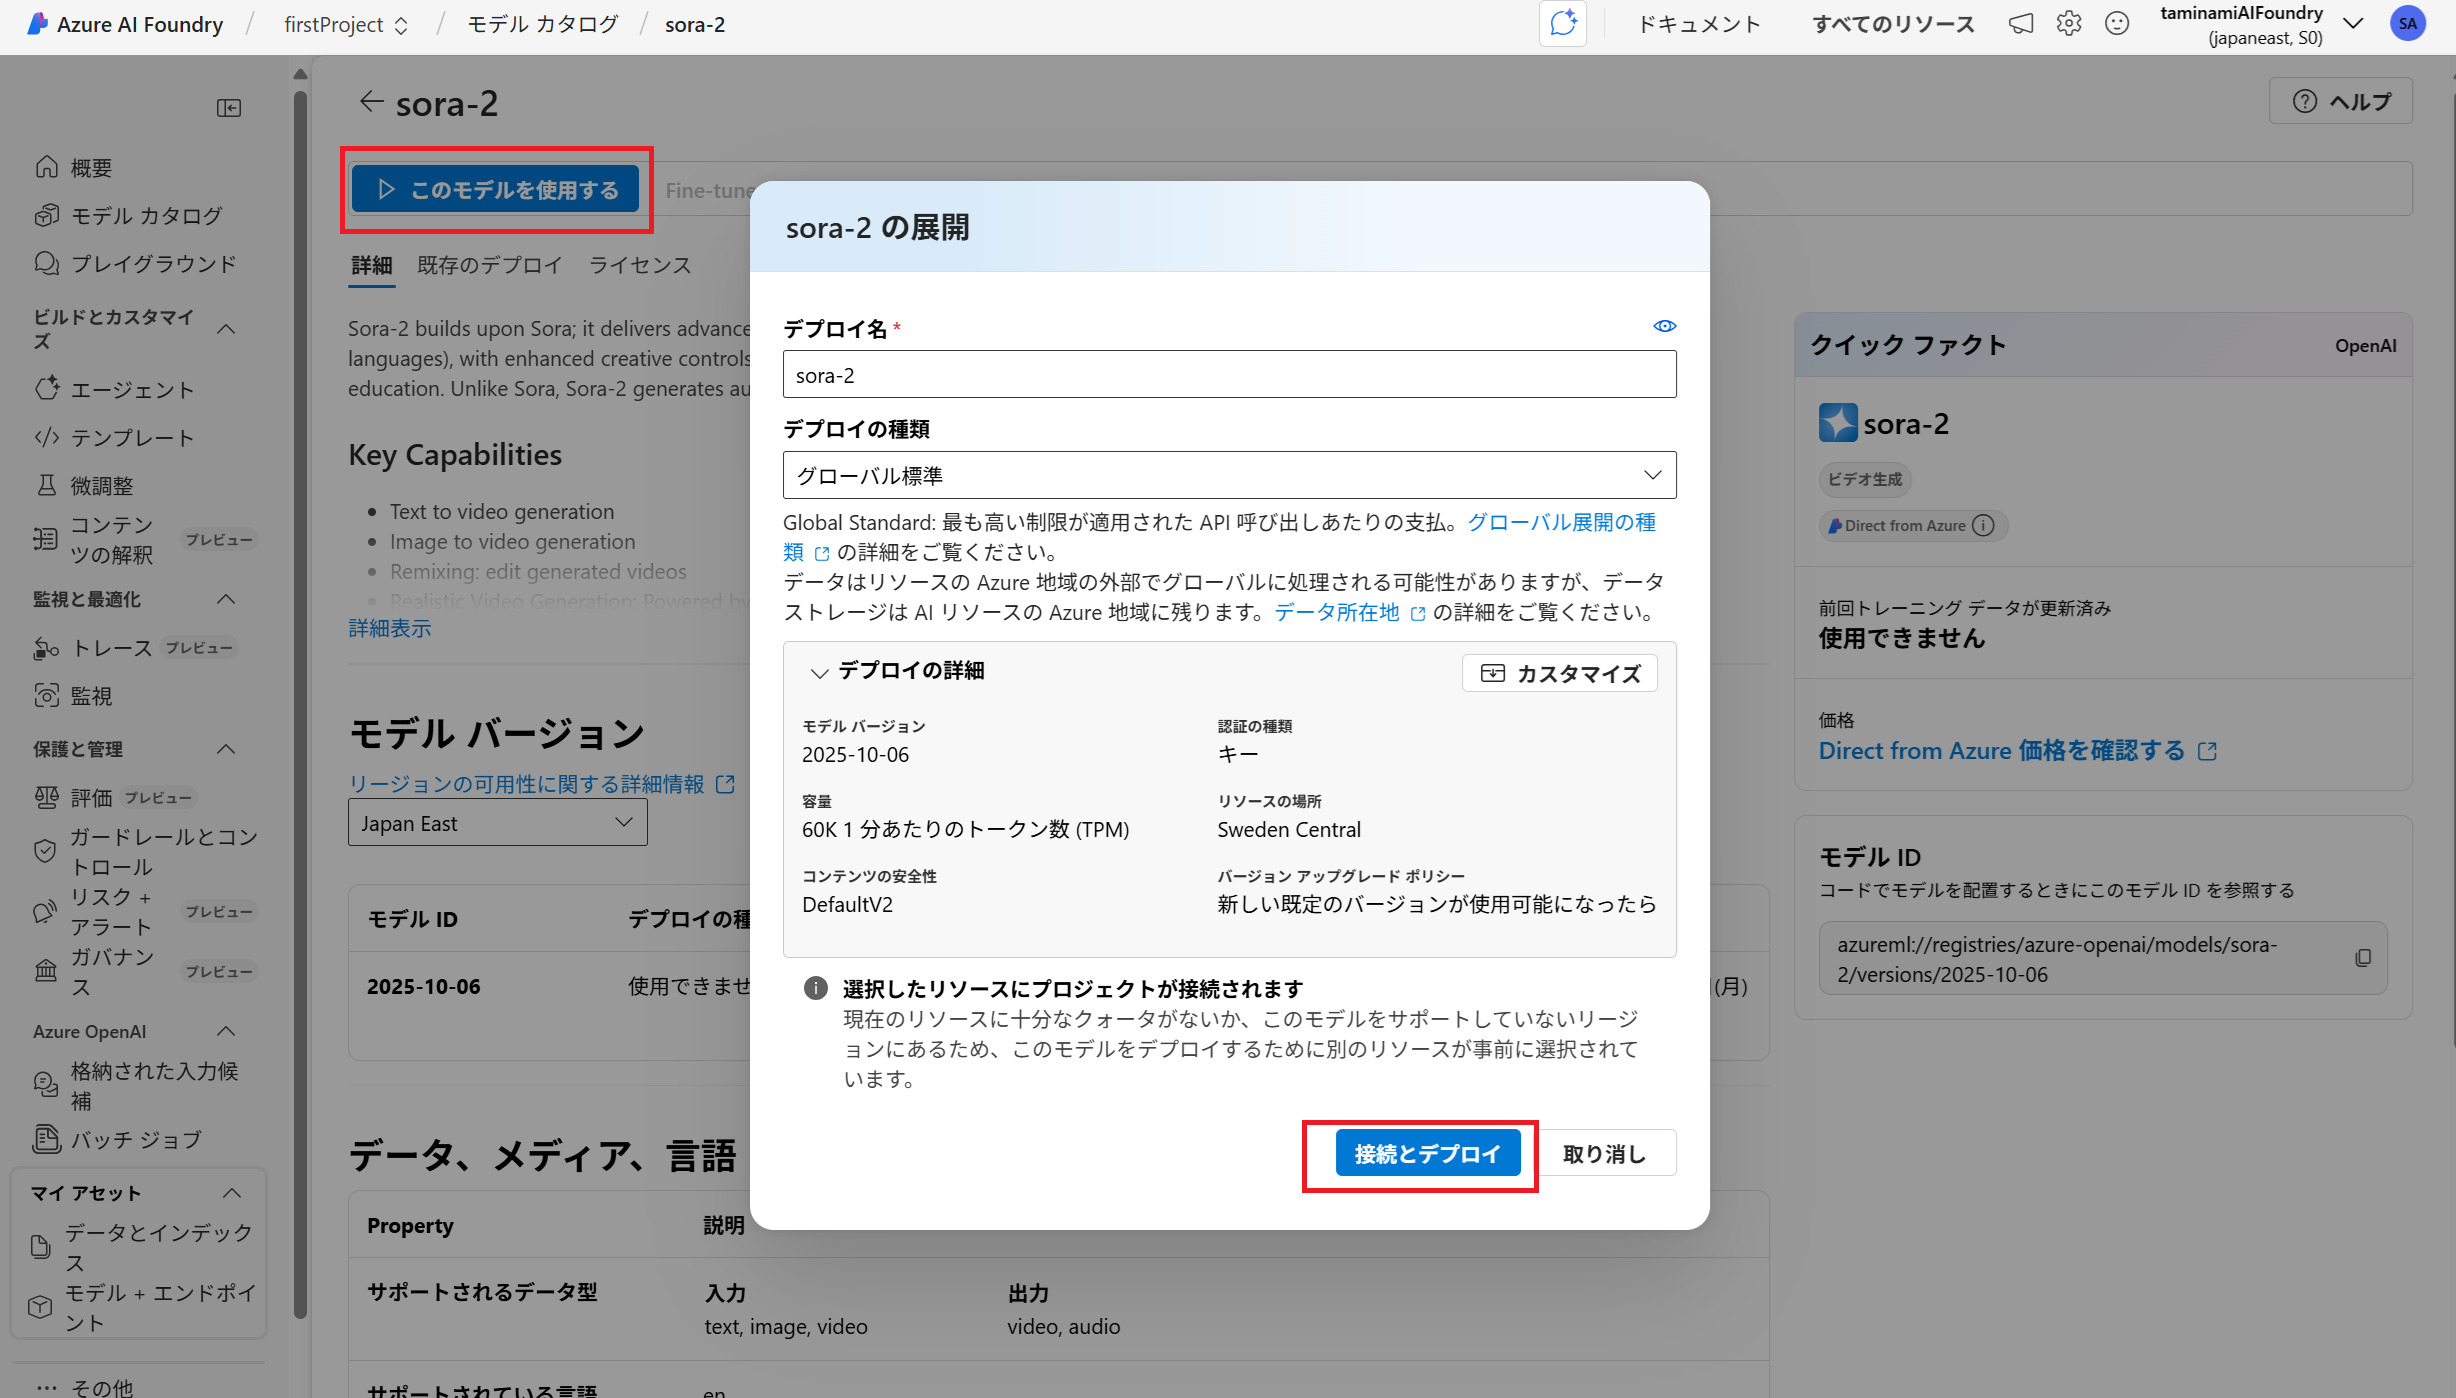Collapse the デプロイの詳細 section
Image resolution: width=2456 pixels, height=1398 pixels.
pos(819,673)
